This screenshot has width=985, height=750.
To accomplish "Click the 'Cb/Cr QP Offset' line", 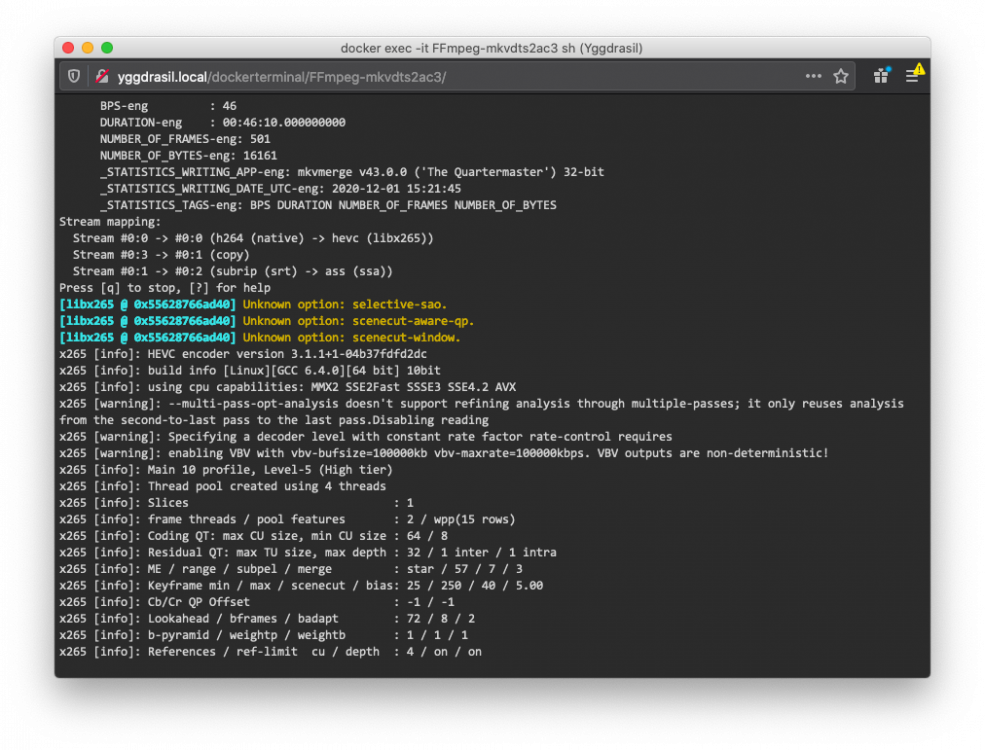I will pos(256,602).
